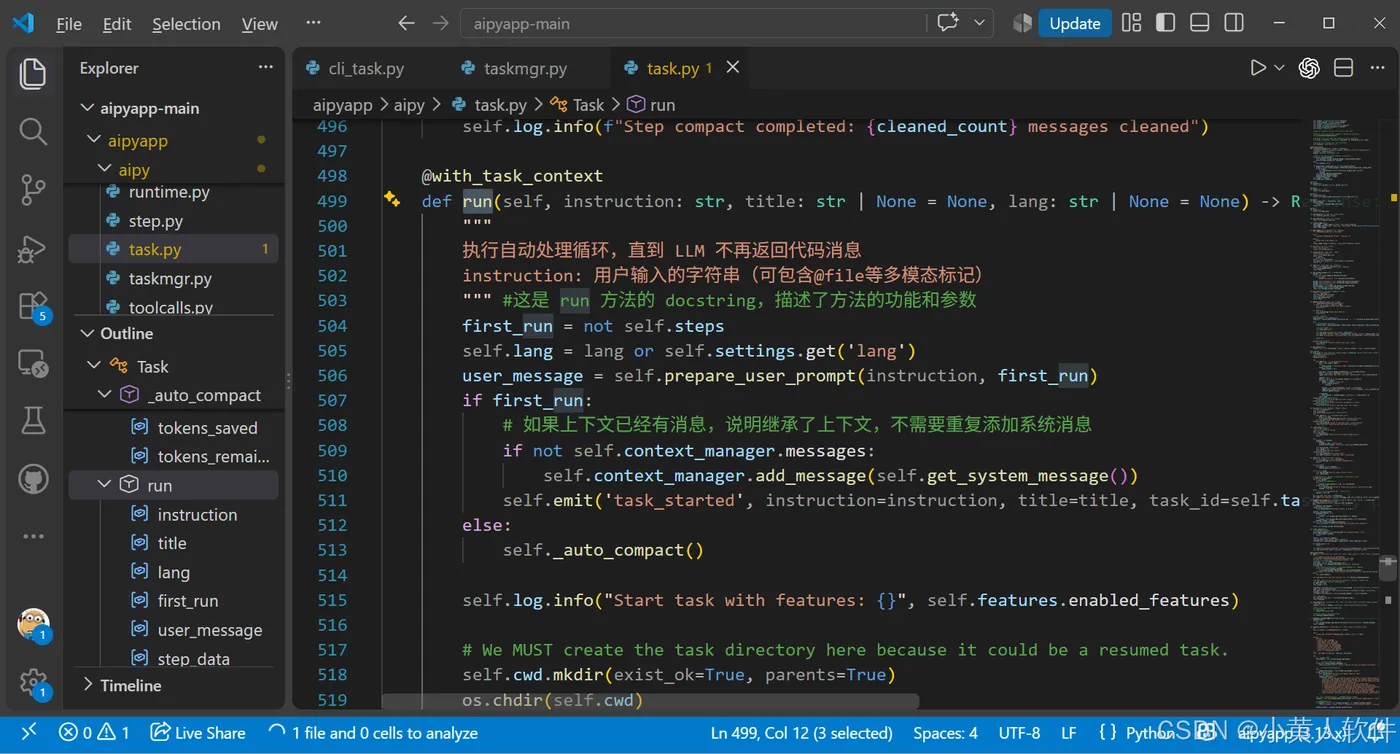Collapse the aipyapp-main root folder
The height and width of the screenshot is (754, 1400).
(x=86, y=108)
